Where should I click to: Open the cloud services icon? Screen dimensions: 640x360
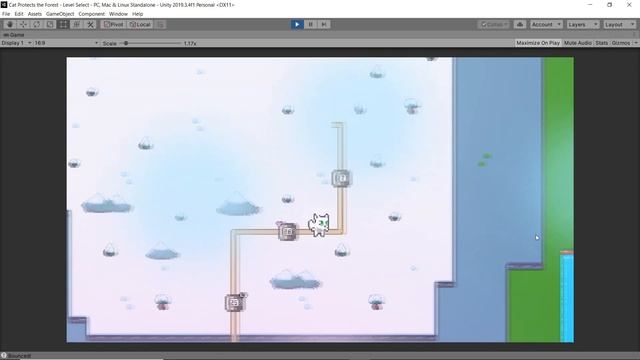tap(520, 24)
